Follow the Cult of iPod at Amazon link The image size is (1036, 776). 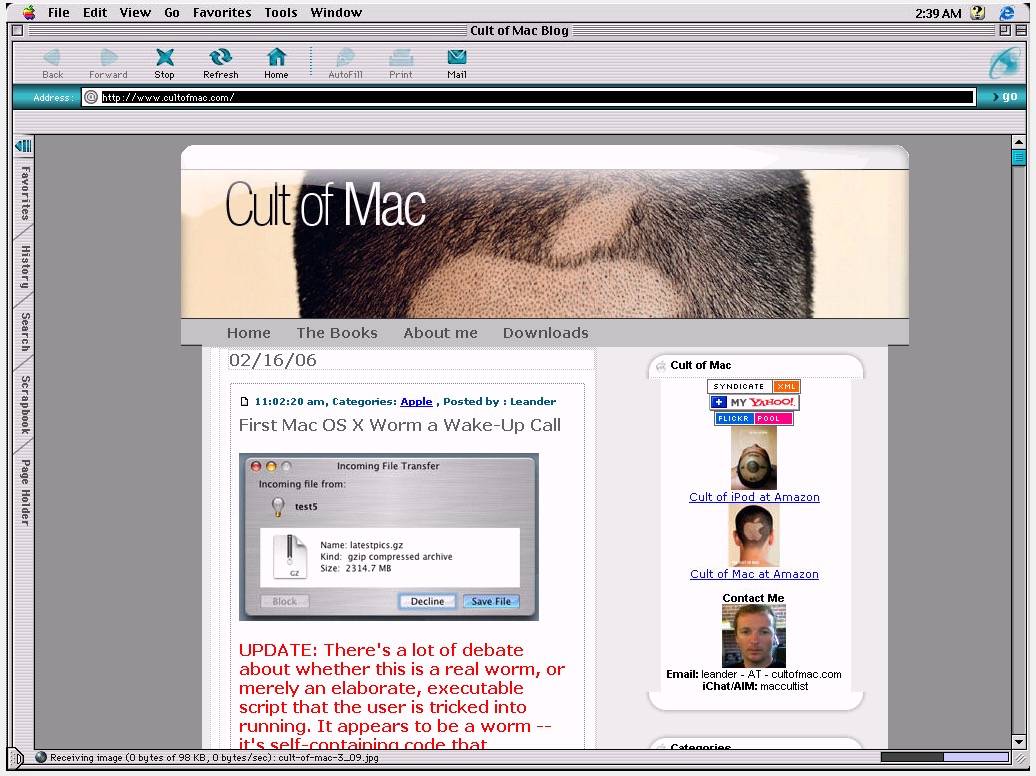point(754,497)
